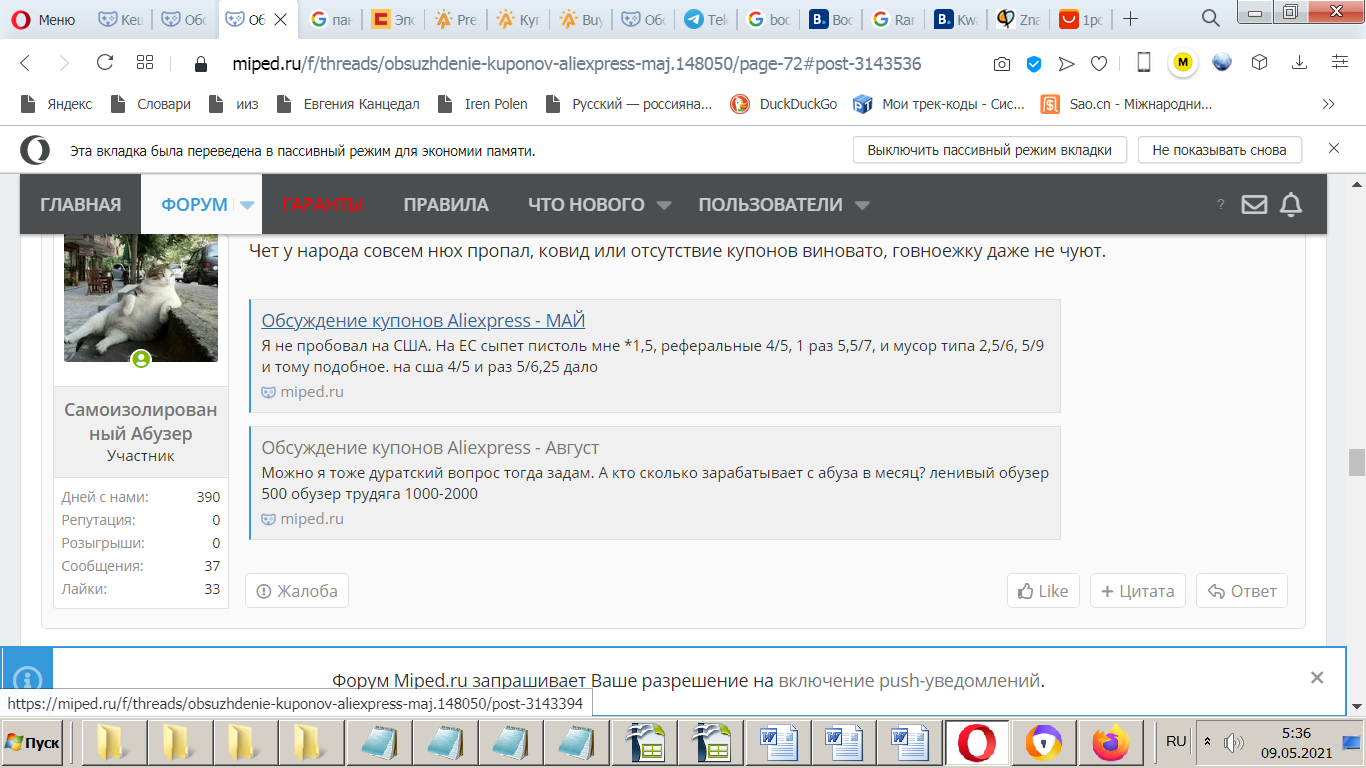
Task: Close the active miped tab
Action: click(x=281, y=19)
